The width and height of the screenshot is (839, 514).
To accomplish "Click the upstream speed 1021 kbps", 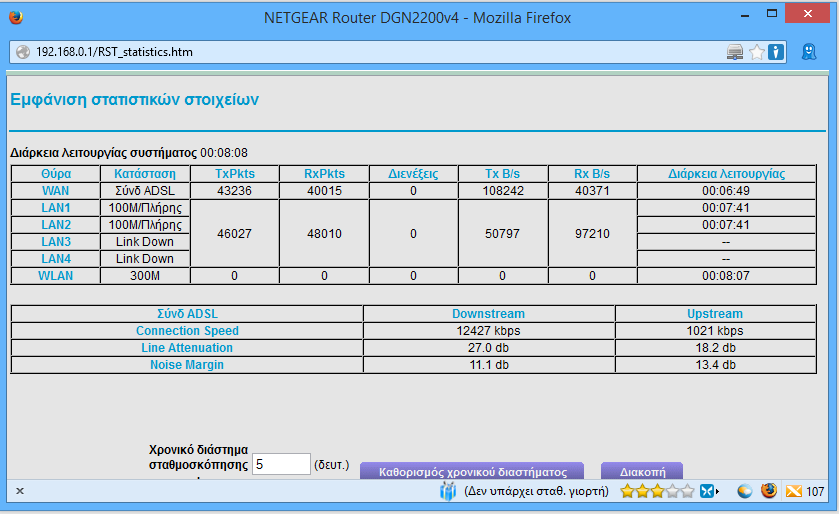I will (x=715, y=331).
